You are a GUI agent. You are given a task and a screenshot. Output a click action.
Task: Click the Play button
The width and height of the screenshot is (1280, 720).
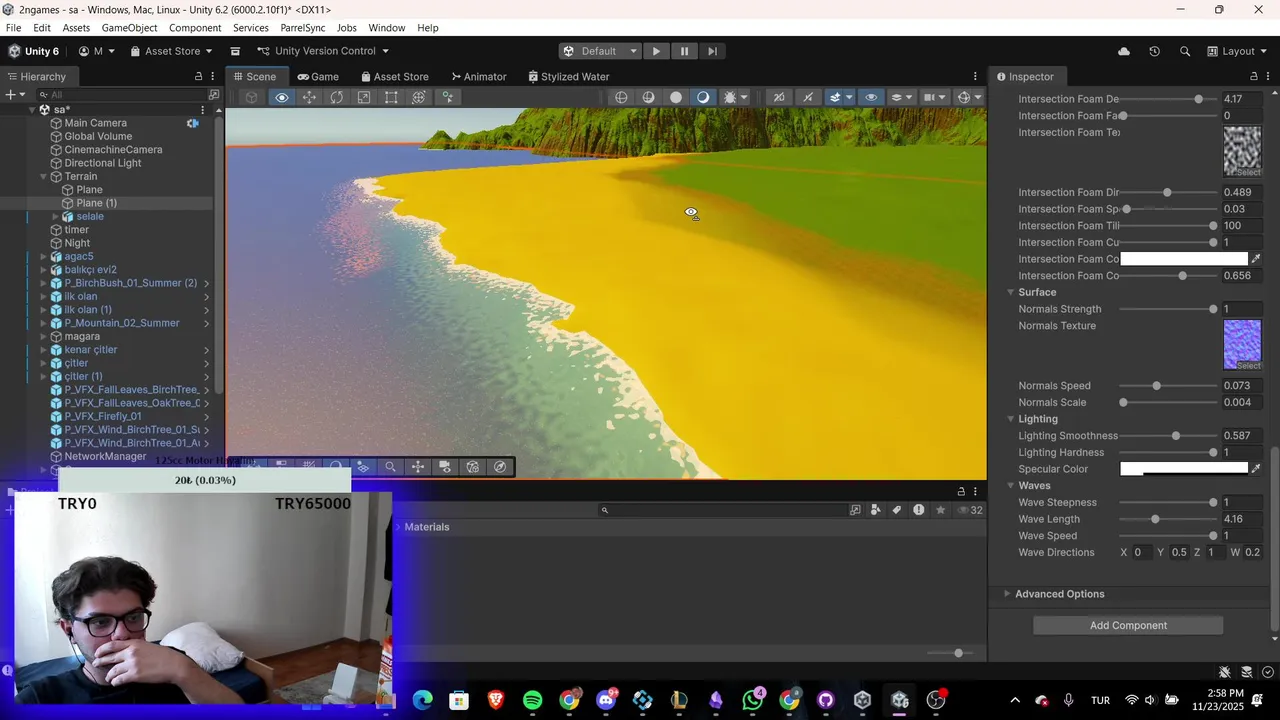click(x=656, y=51)
